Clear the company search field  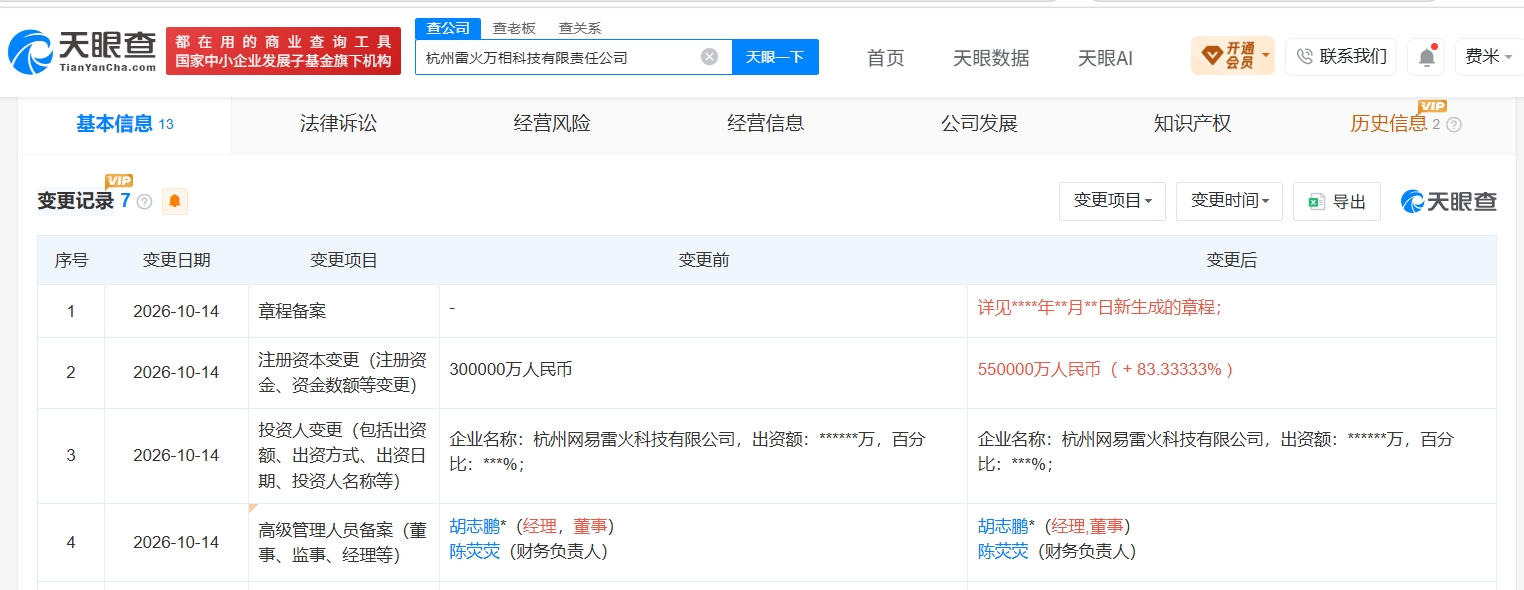point(709,57)
